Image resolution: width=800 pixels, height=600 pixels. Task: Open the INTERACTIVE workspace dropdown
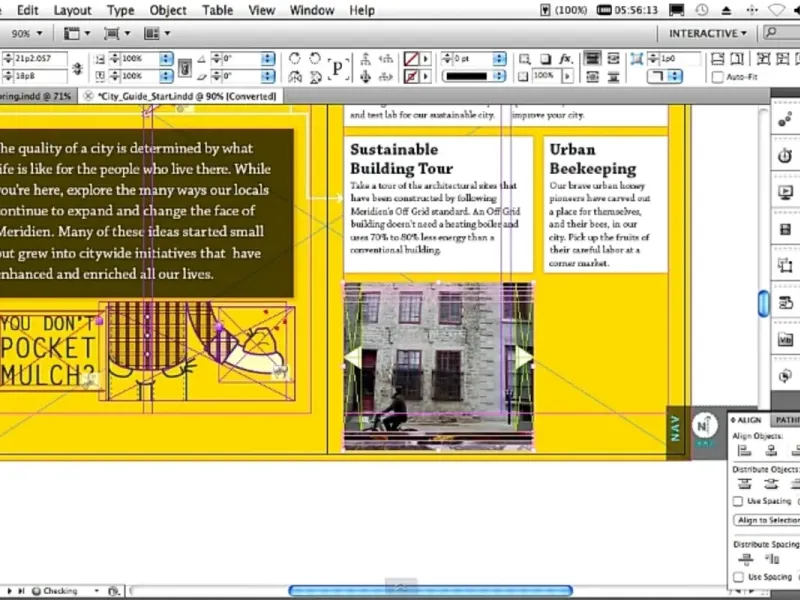pyautogui.click(x=707, y=33)
